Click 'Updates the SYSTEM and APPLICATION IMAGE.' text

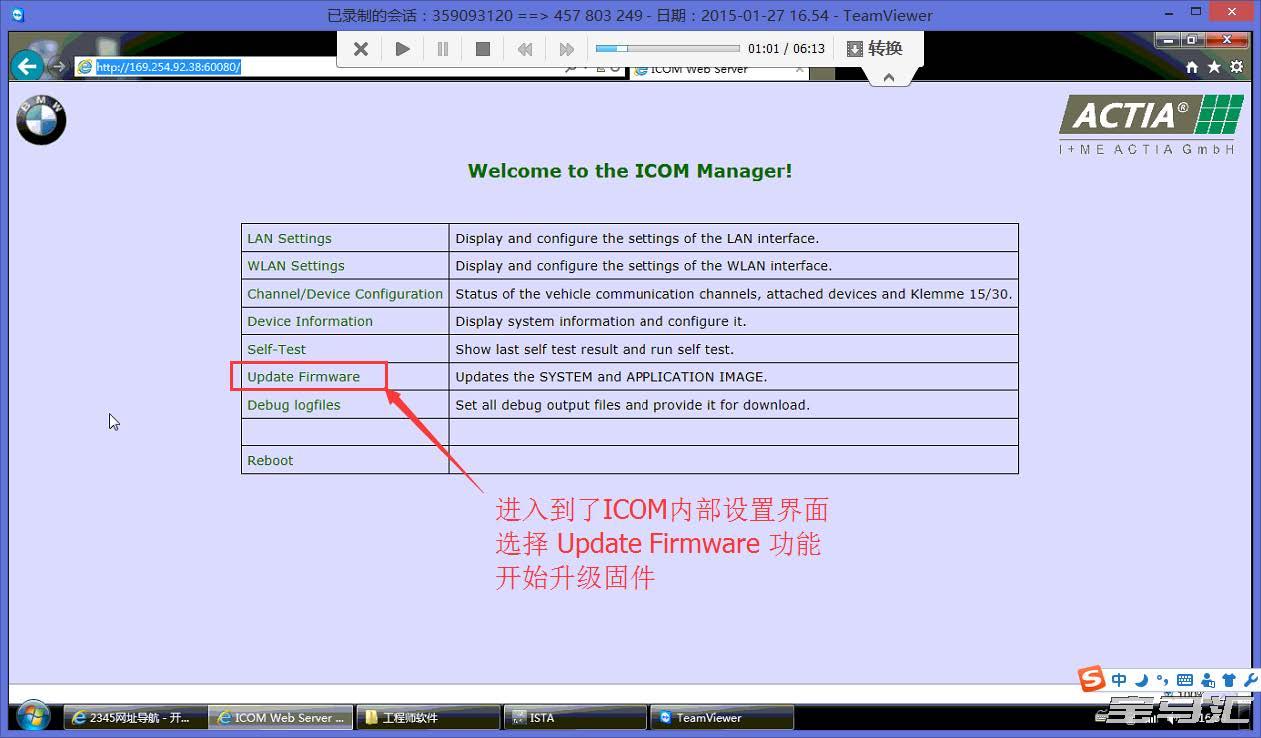pyautogui.click(x=611, y=377)
